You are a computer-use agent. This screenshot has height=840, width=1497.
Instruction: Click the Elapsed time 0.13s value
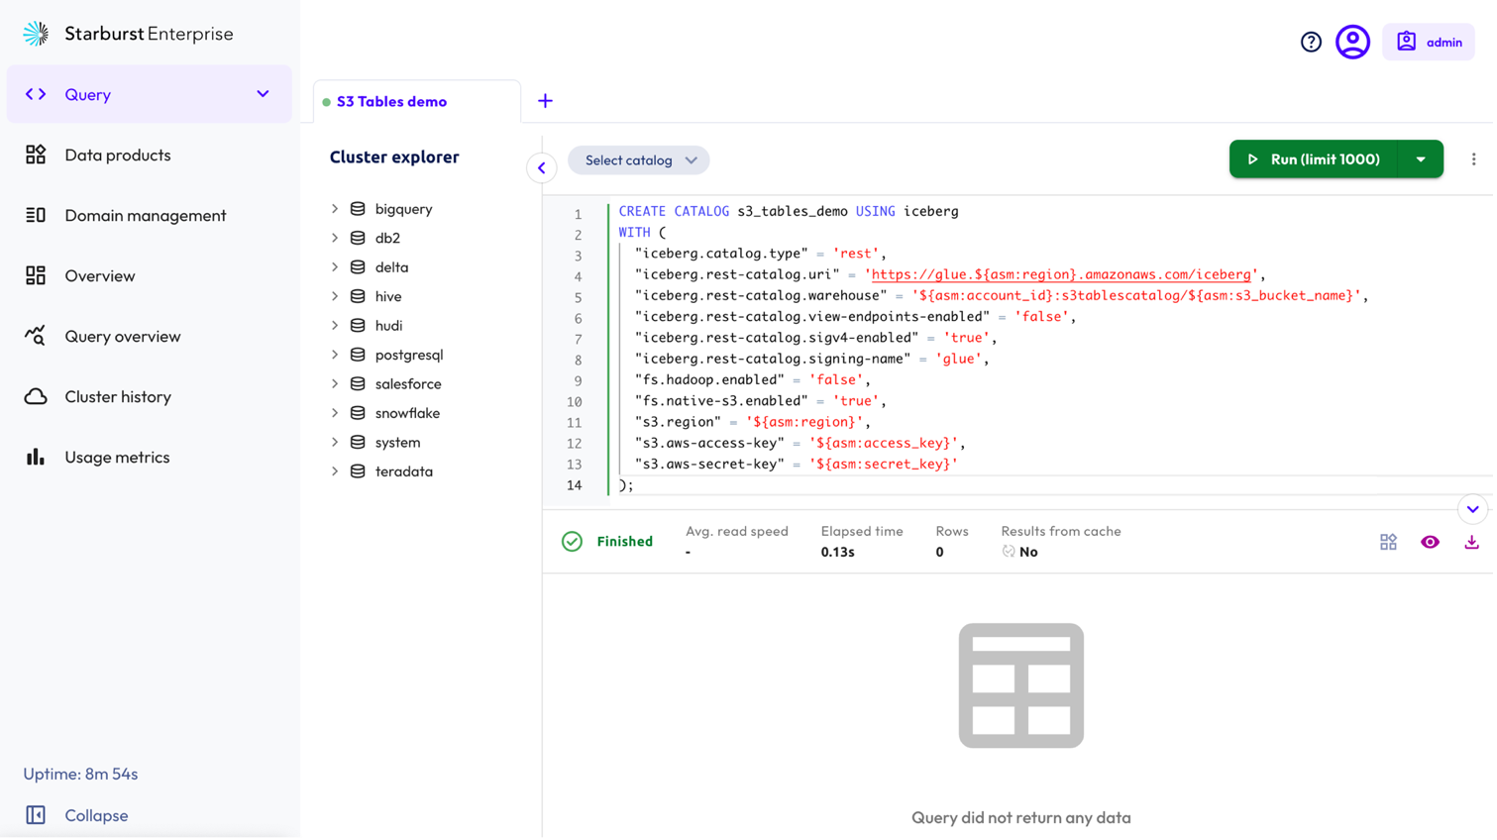click(840, 553)
